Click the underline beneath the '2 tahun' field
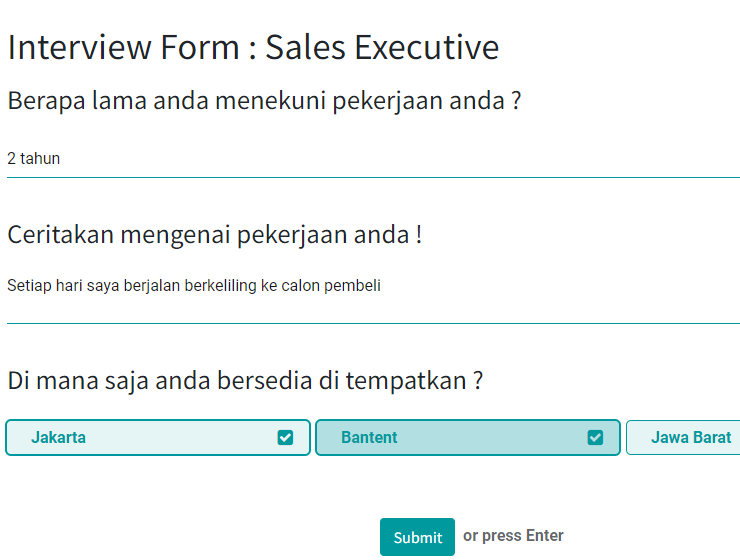The width and height of the screenshot is (740, 560). 373,177
